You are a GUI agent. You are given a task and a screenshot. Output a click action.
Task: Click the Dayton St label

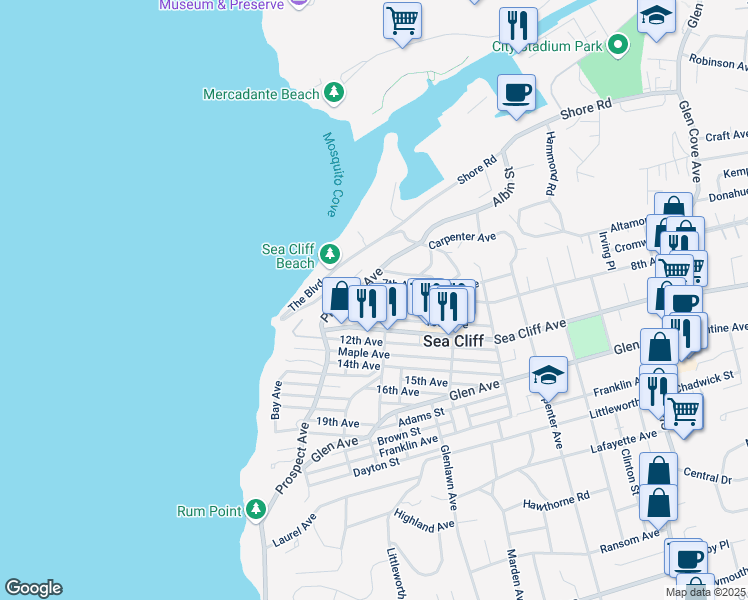click(x=376, y=467)
